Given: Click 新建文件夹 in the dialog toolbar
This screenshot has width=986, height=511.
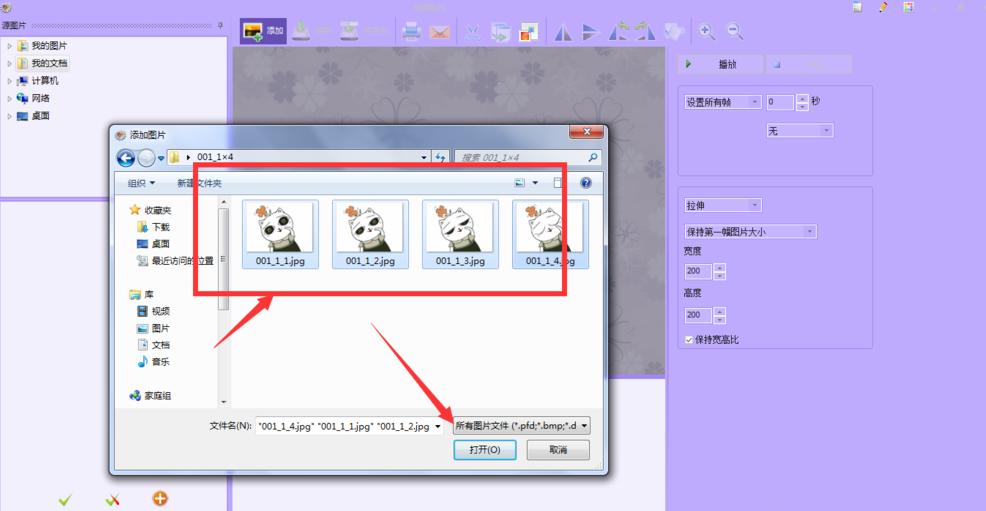Looking at the screenshot, I should [199, 184].
